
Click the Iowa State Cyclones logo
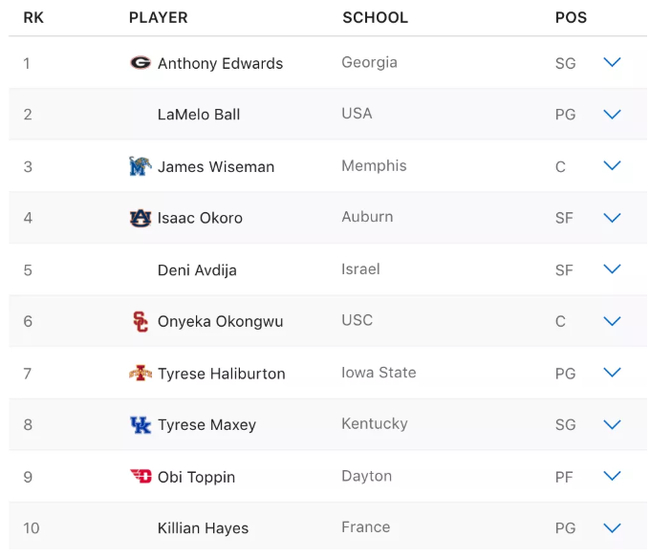click(140, 373)
